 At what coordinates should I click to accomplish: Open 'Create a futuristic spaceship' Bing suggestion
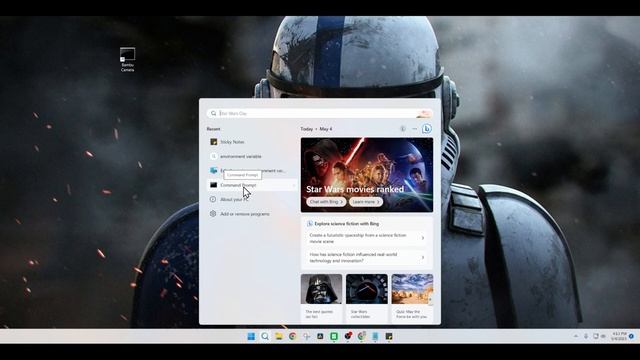click(x=367, y=238)
